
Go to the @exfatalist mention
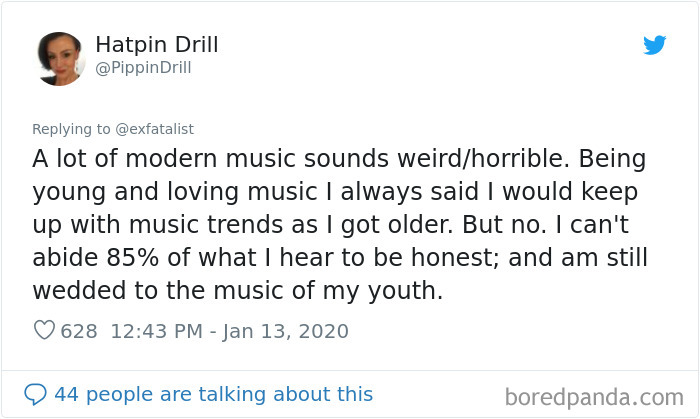(154, 129)
